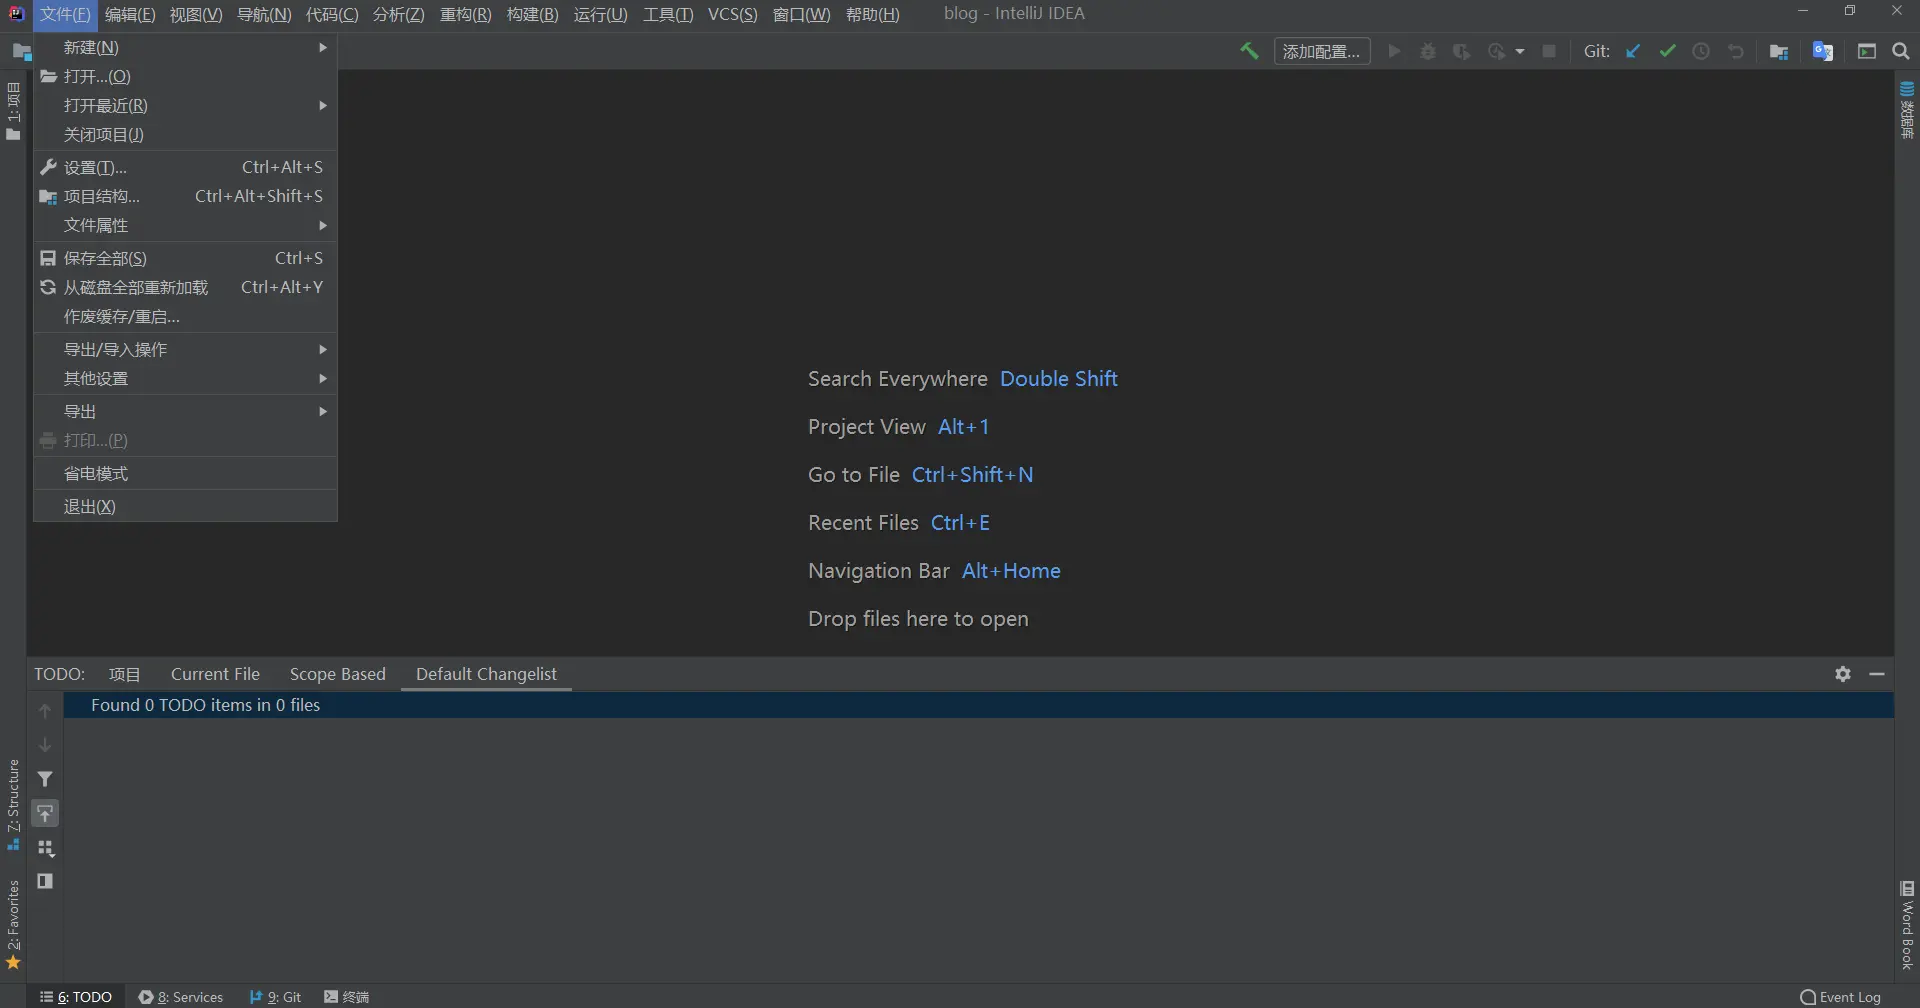The width and height of the screenshot is (1920, 1008).
Task: Toggle the Structure tool window stripe
Action: tap(13, 805)
